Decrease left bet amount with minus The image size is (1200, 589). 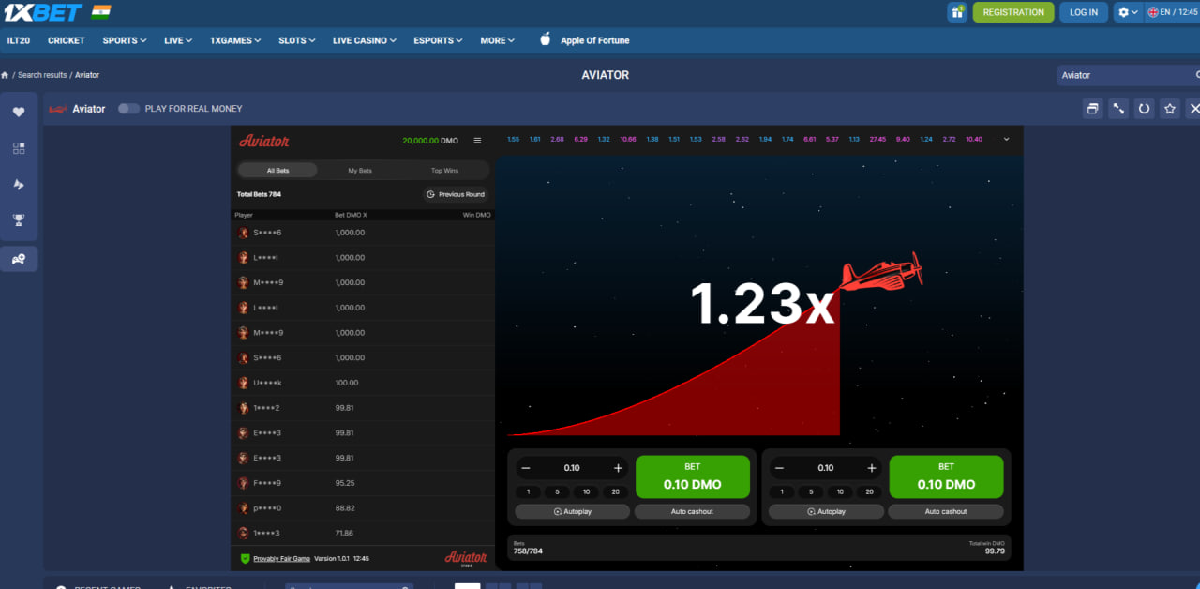(x=526, y=468)
